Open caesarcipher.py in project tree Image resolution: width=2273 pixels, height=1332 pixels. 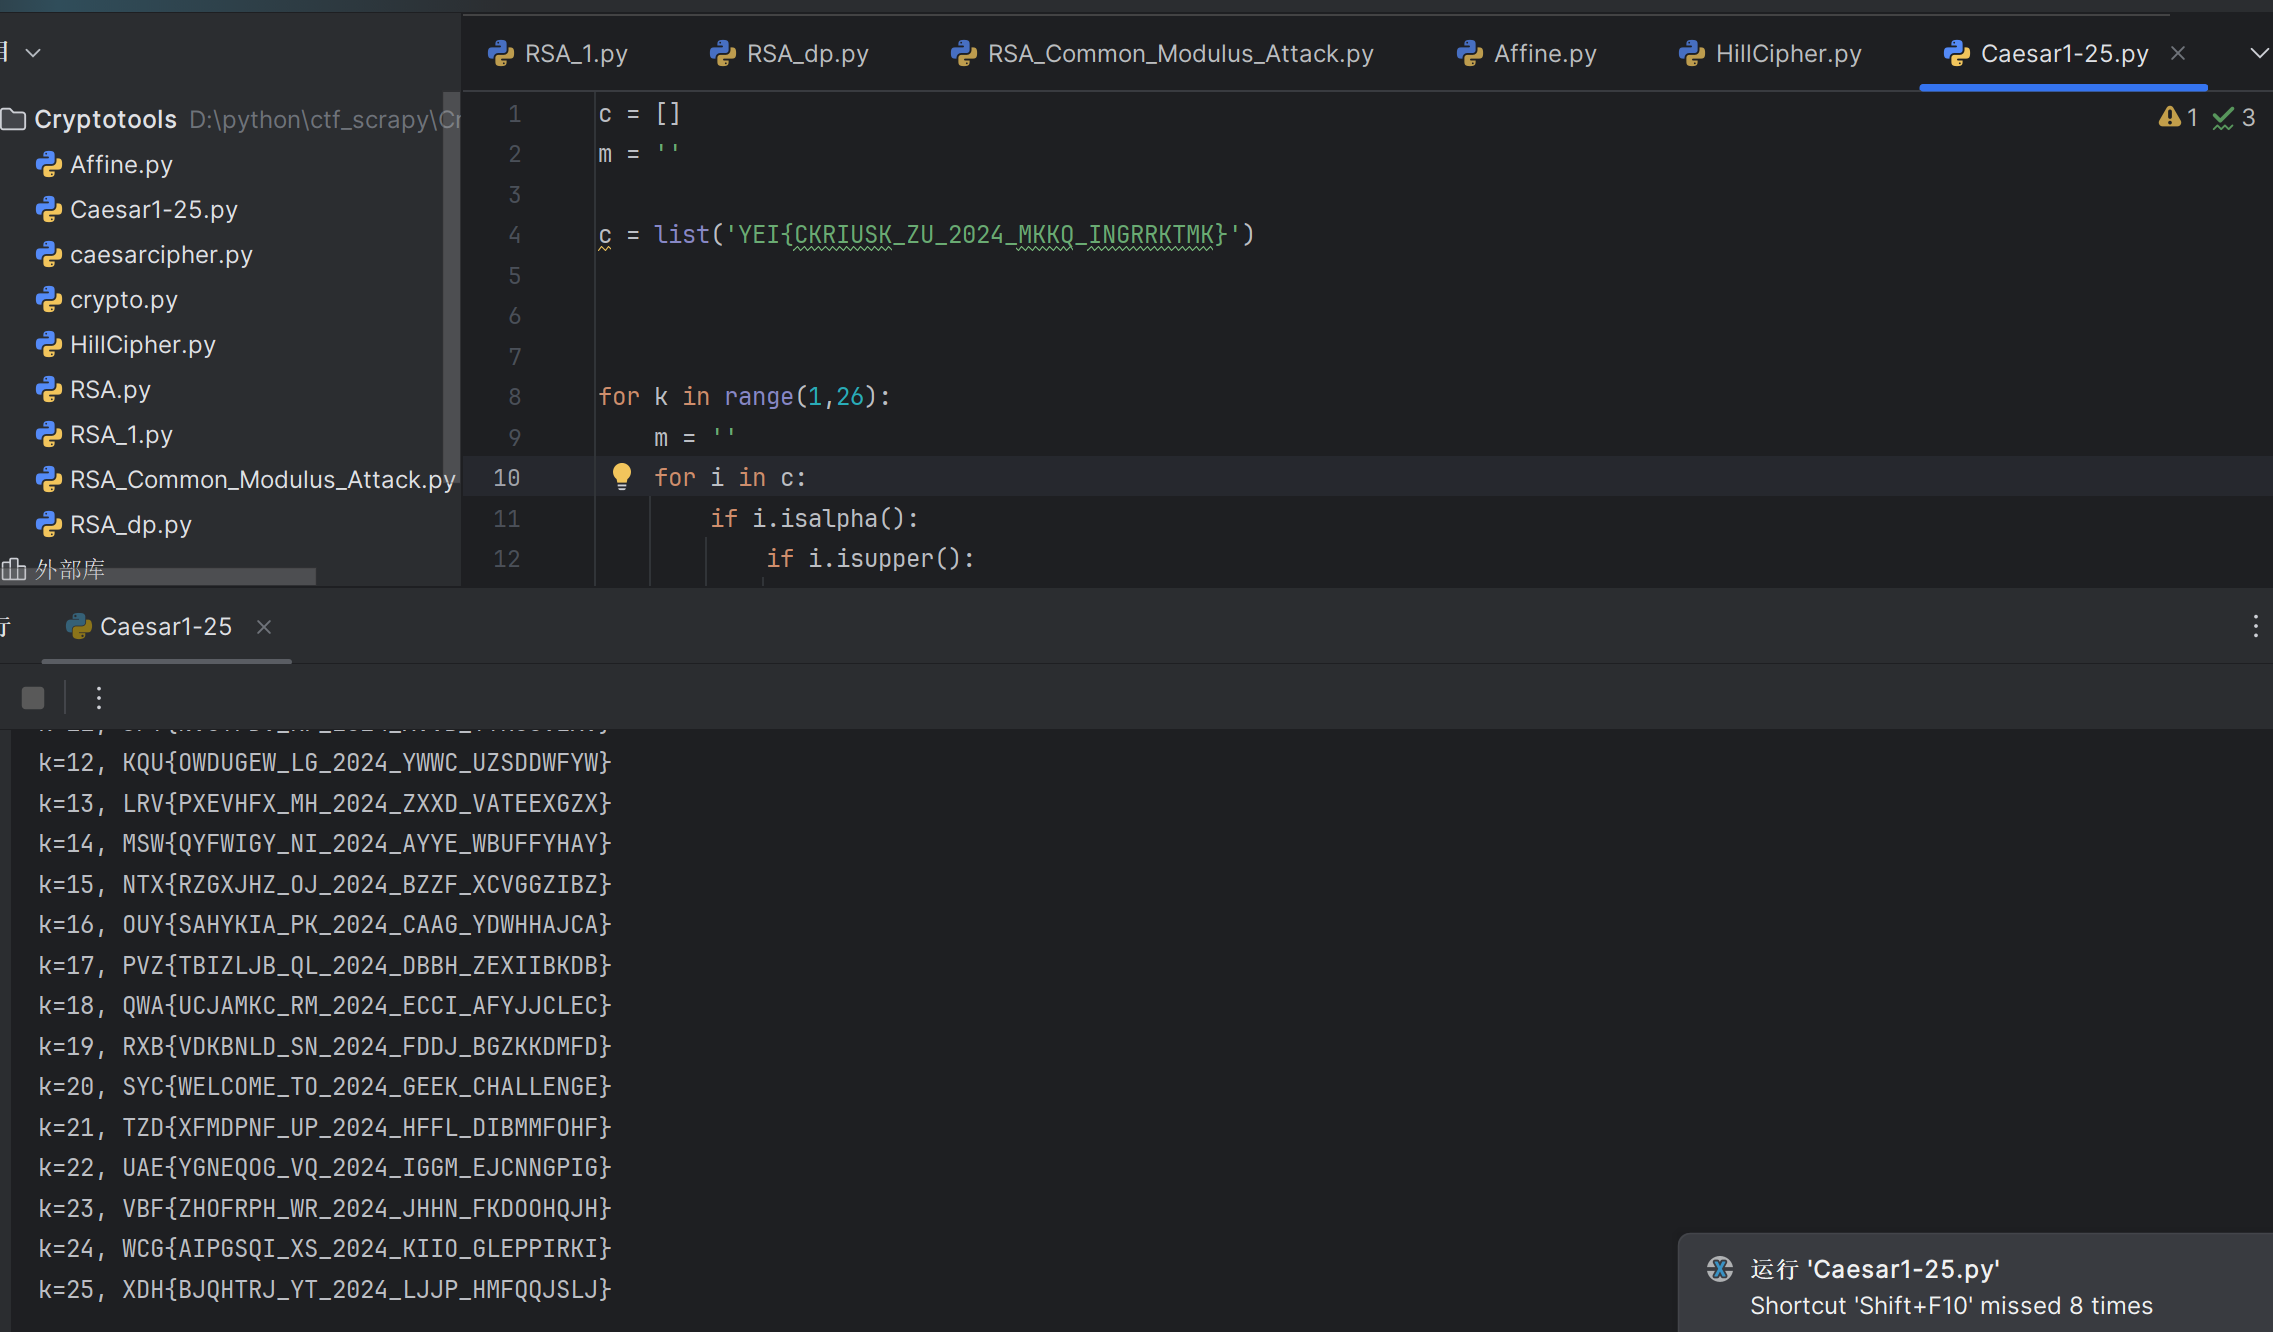[x=160, y=255]
